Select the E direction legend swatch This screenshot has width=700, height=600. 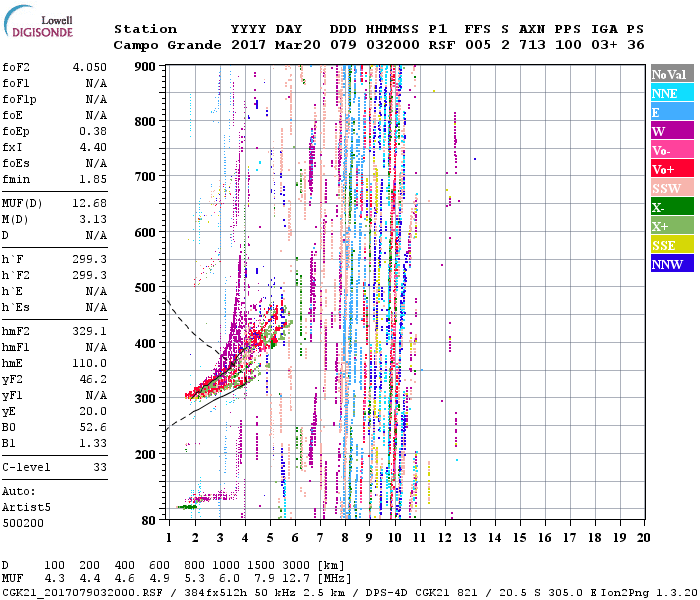coord(672,112)
